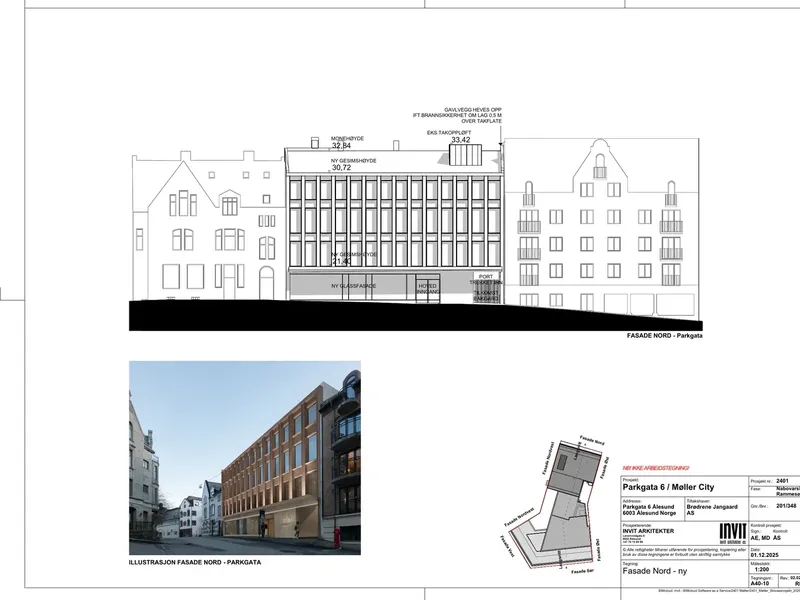Click the 'FASADE NORD - Parkgata' caption
The image size is (800, 600).
coord(664,336)
